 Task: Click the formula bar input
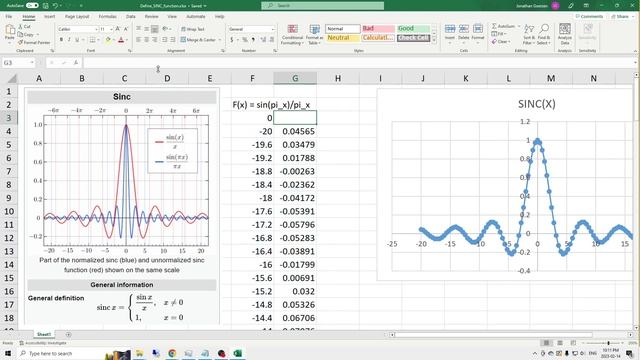click(359, 63)
